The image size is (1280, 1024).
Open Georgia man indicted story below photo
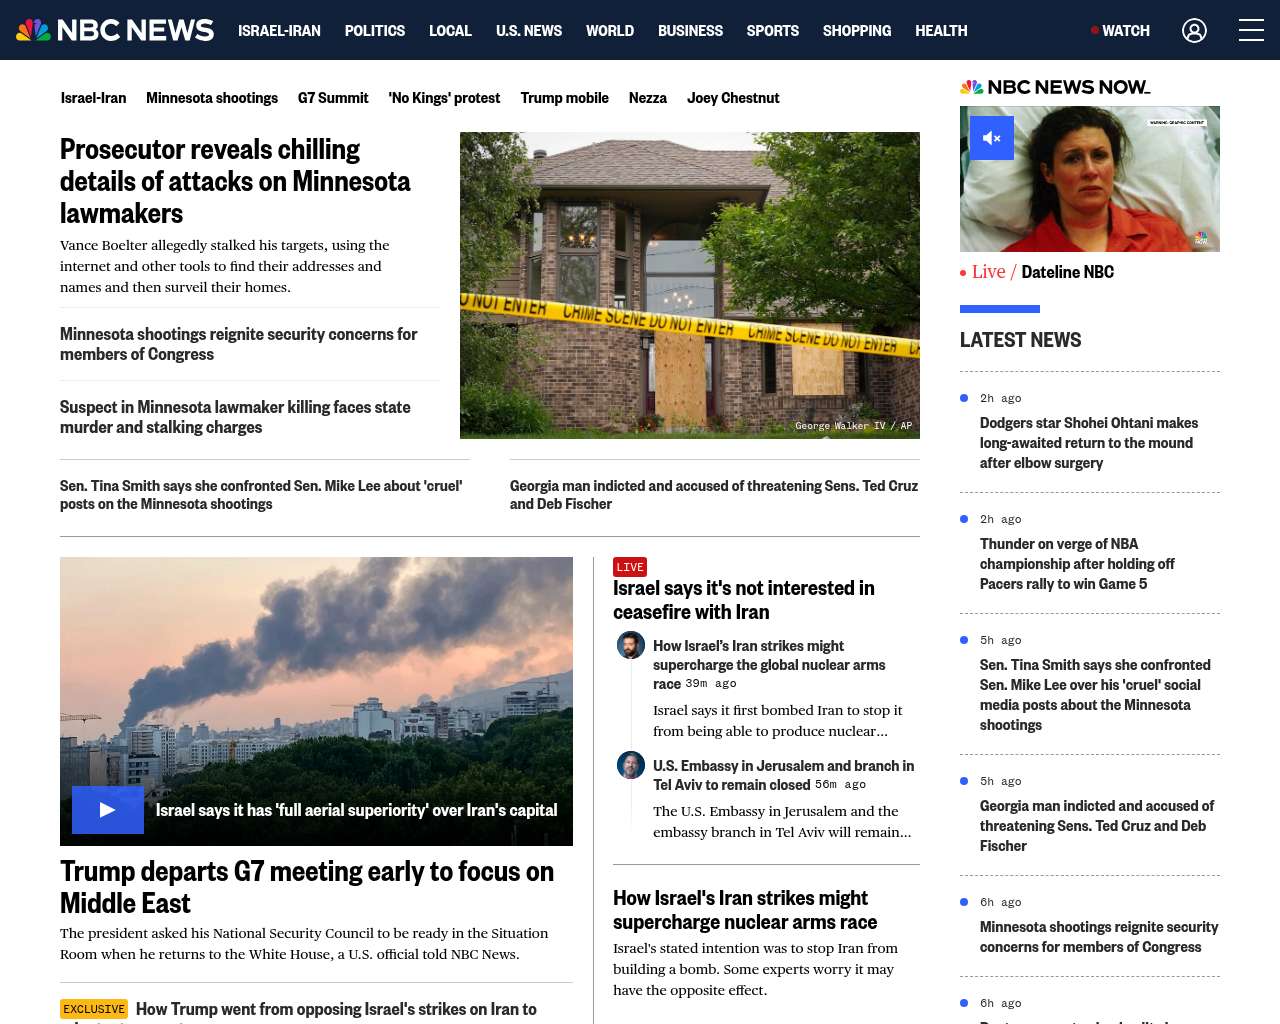[714, 495]
